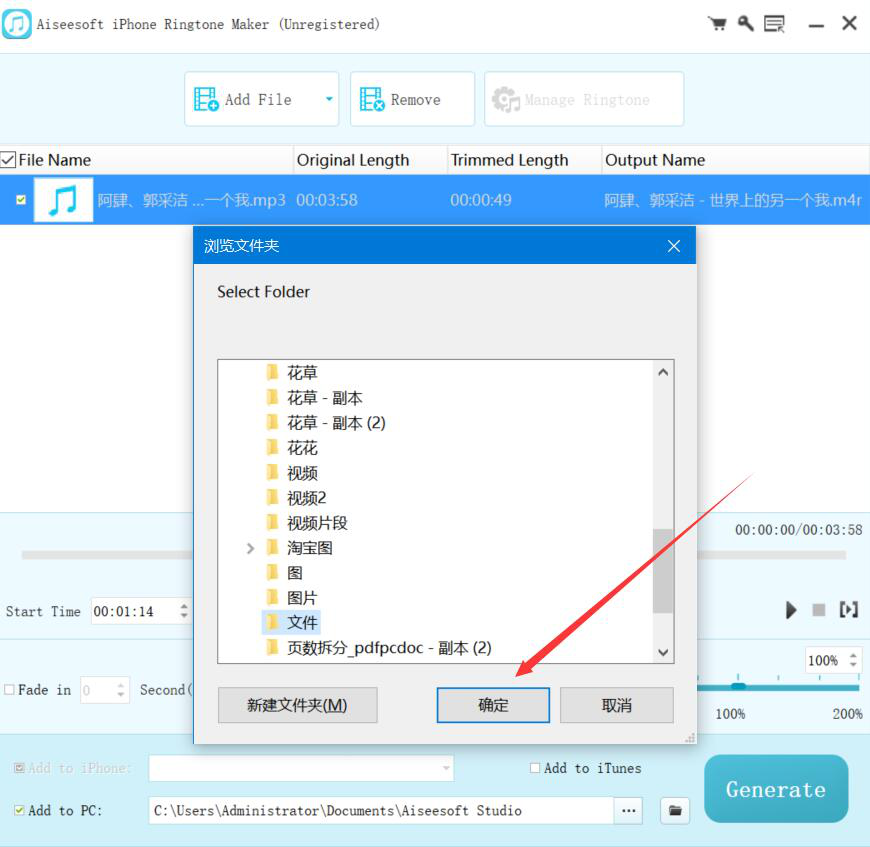Minimize the Ringtone Maker window
The image size is (870, 847).
(816, 25)
